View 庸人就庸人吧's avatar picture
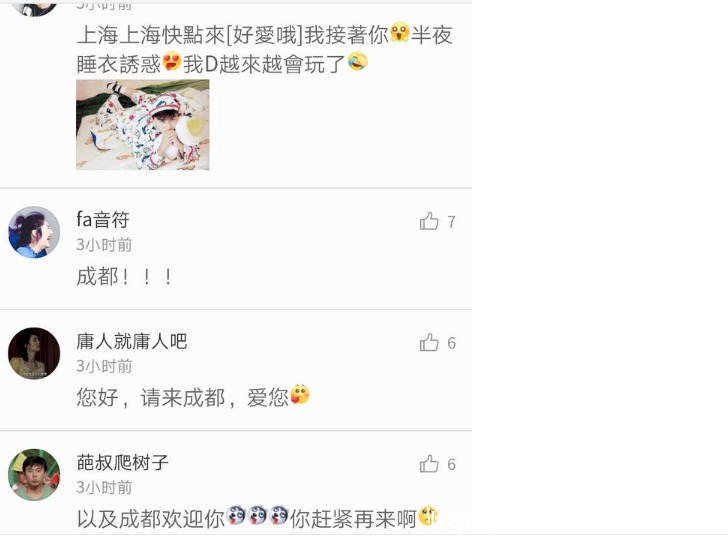 (x=34, y=353)
